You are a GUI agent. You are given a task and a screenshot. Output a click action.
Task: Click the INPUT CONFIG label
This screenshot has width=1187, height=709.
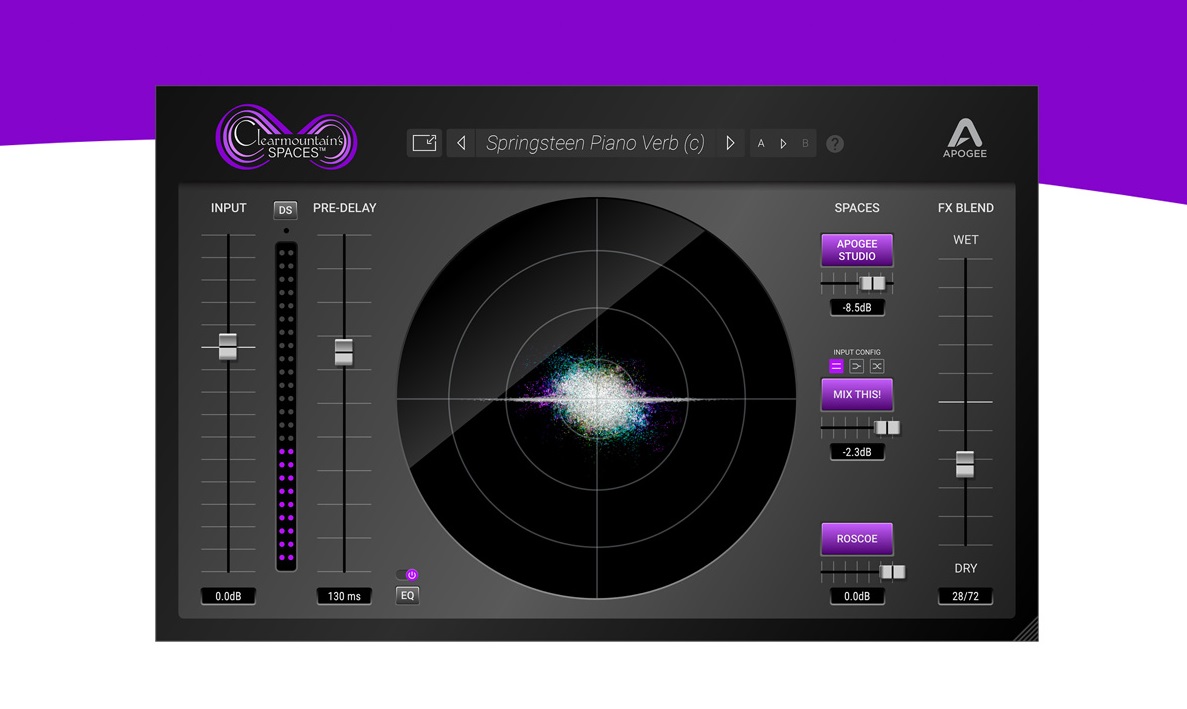tap(857, 352)
